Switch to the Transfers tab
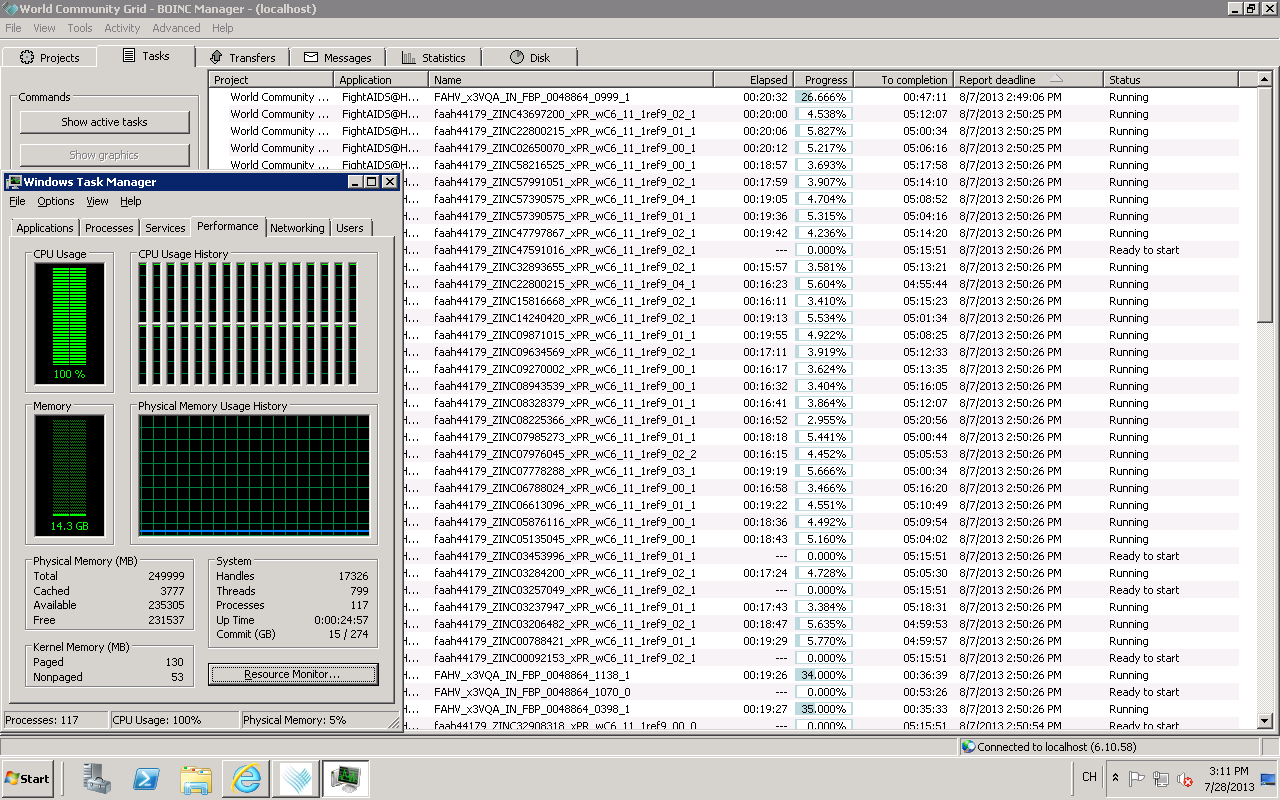The width and height of the screenshot is (1280, 800). 241,58
